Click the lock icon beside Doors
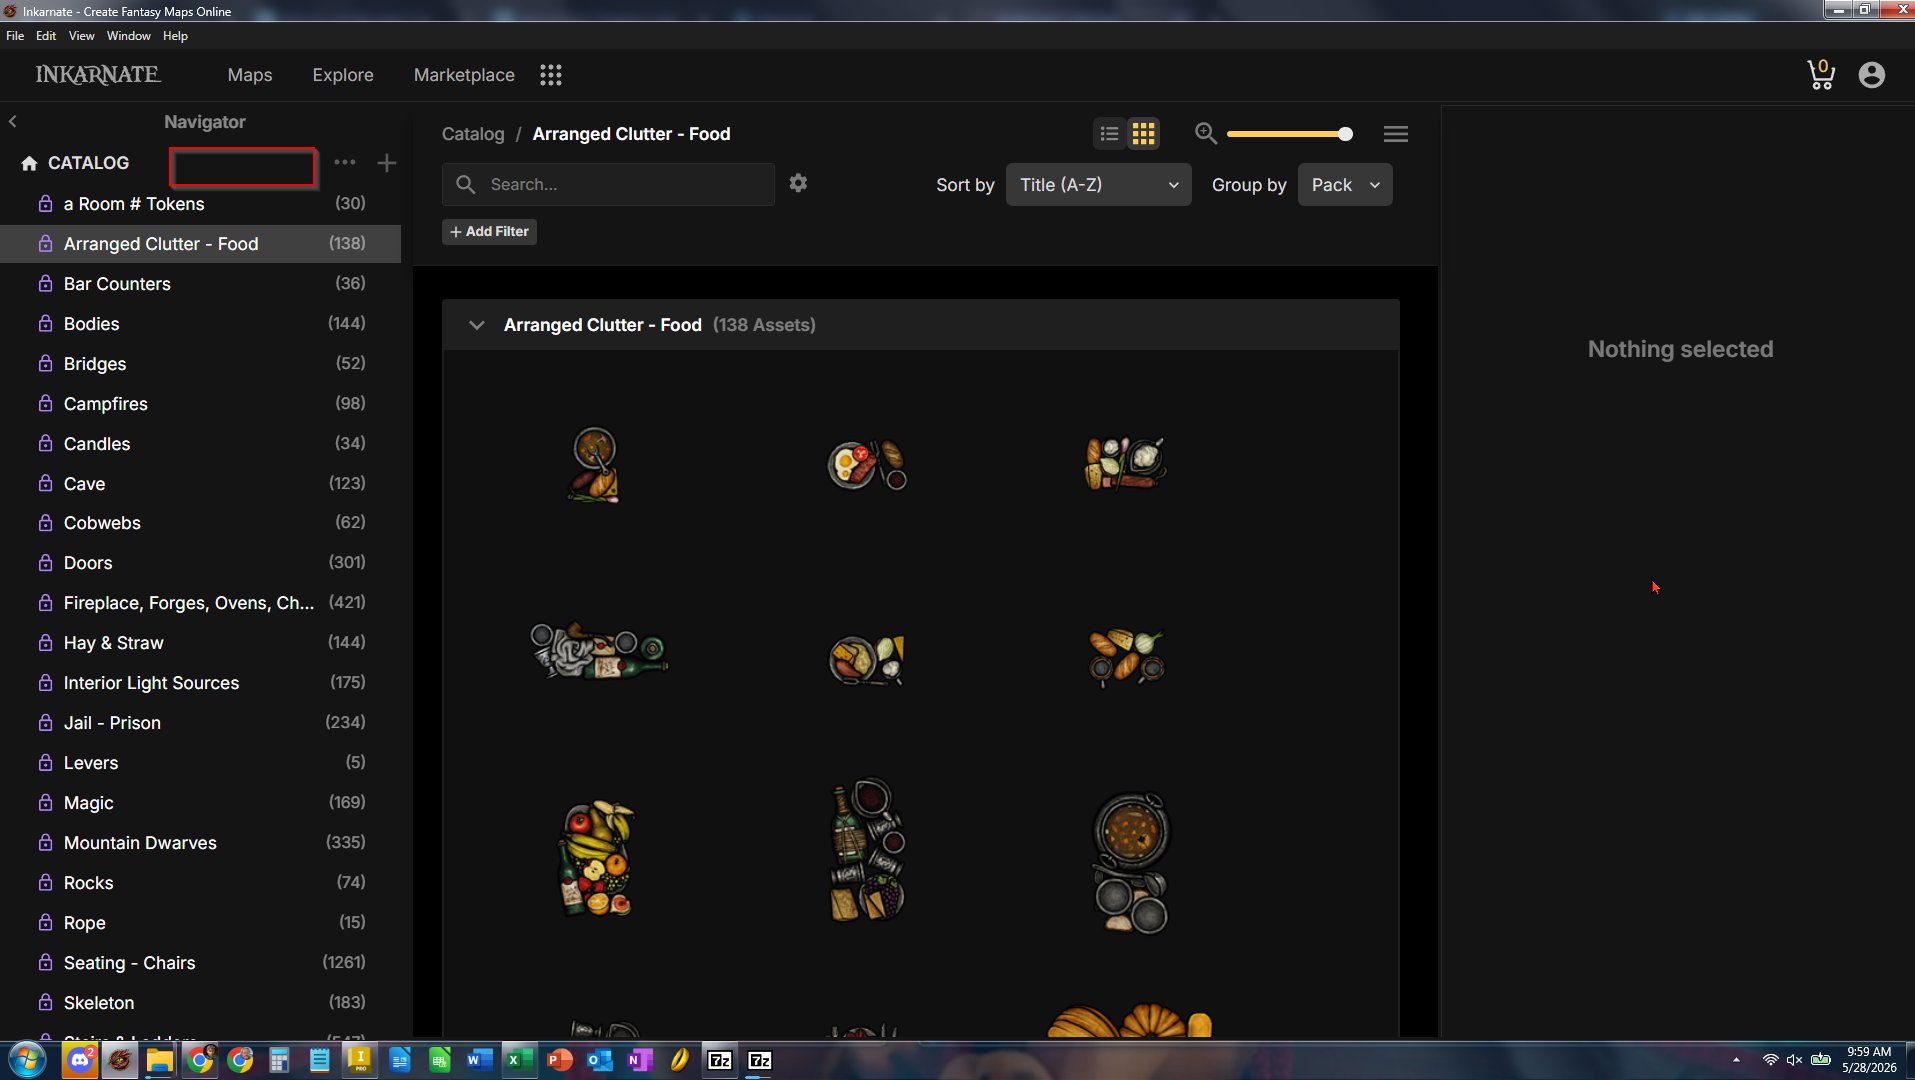1915x1080 pixels. pos(45,562)
